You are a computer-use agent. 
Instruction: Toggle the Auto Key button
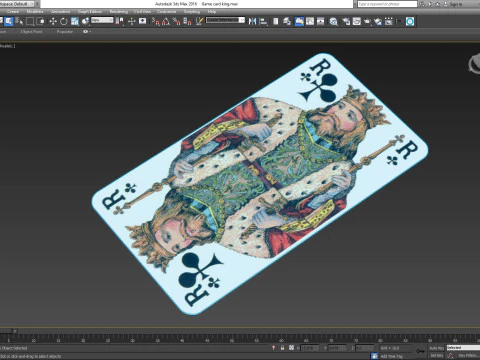(436, 348)
